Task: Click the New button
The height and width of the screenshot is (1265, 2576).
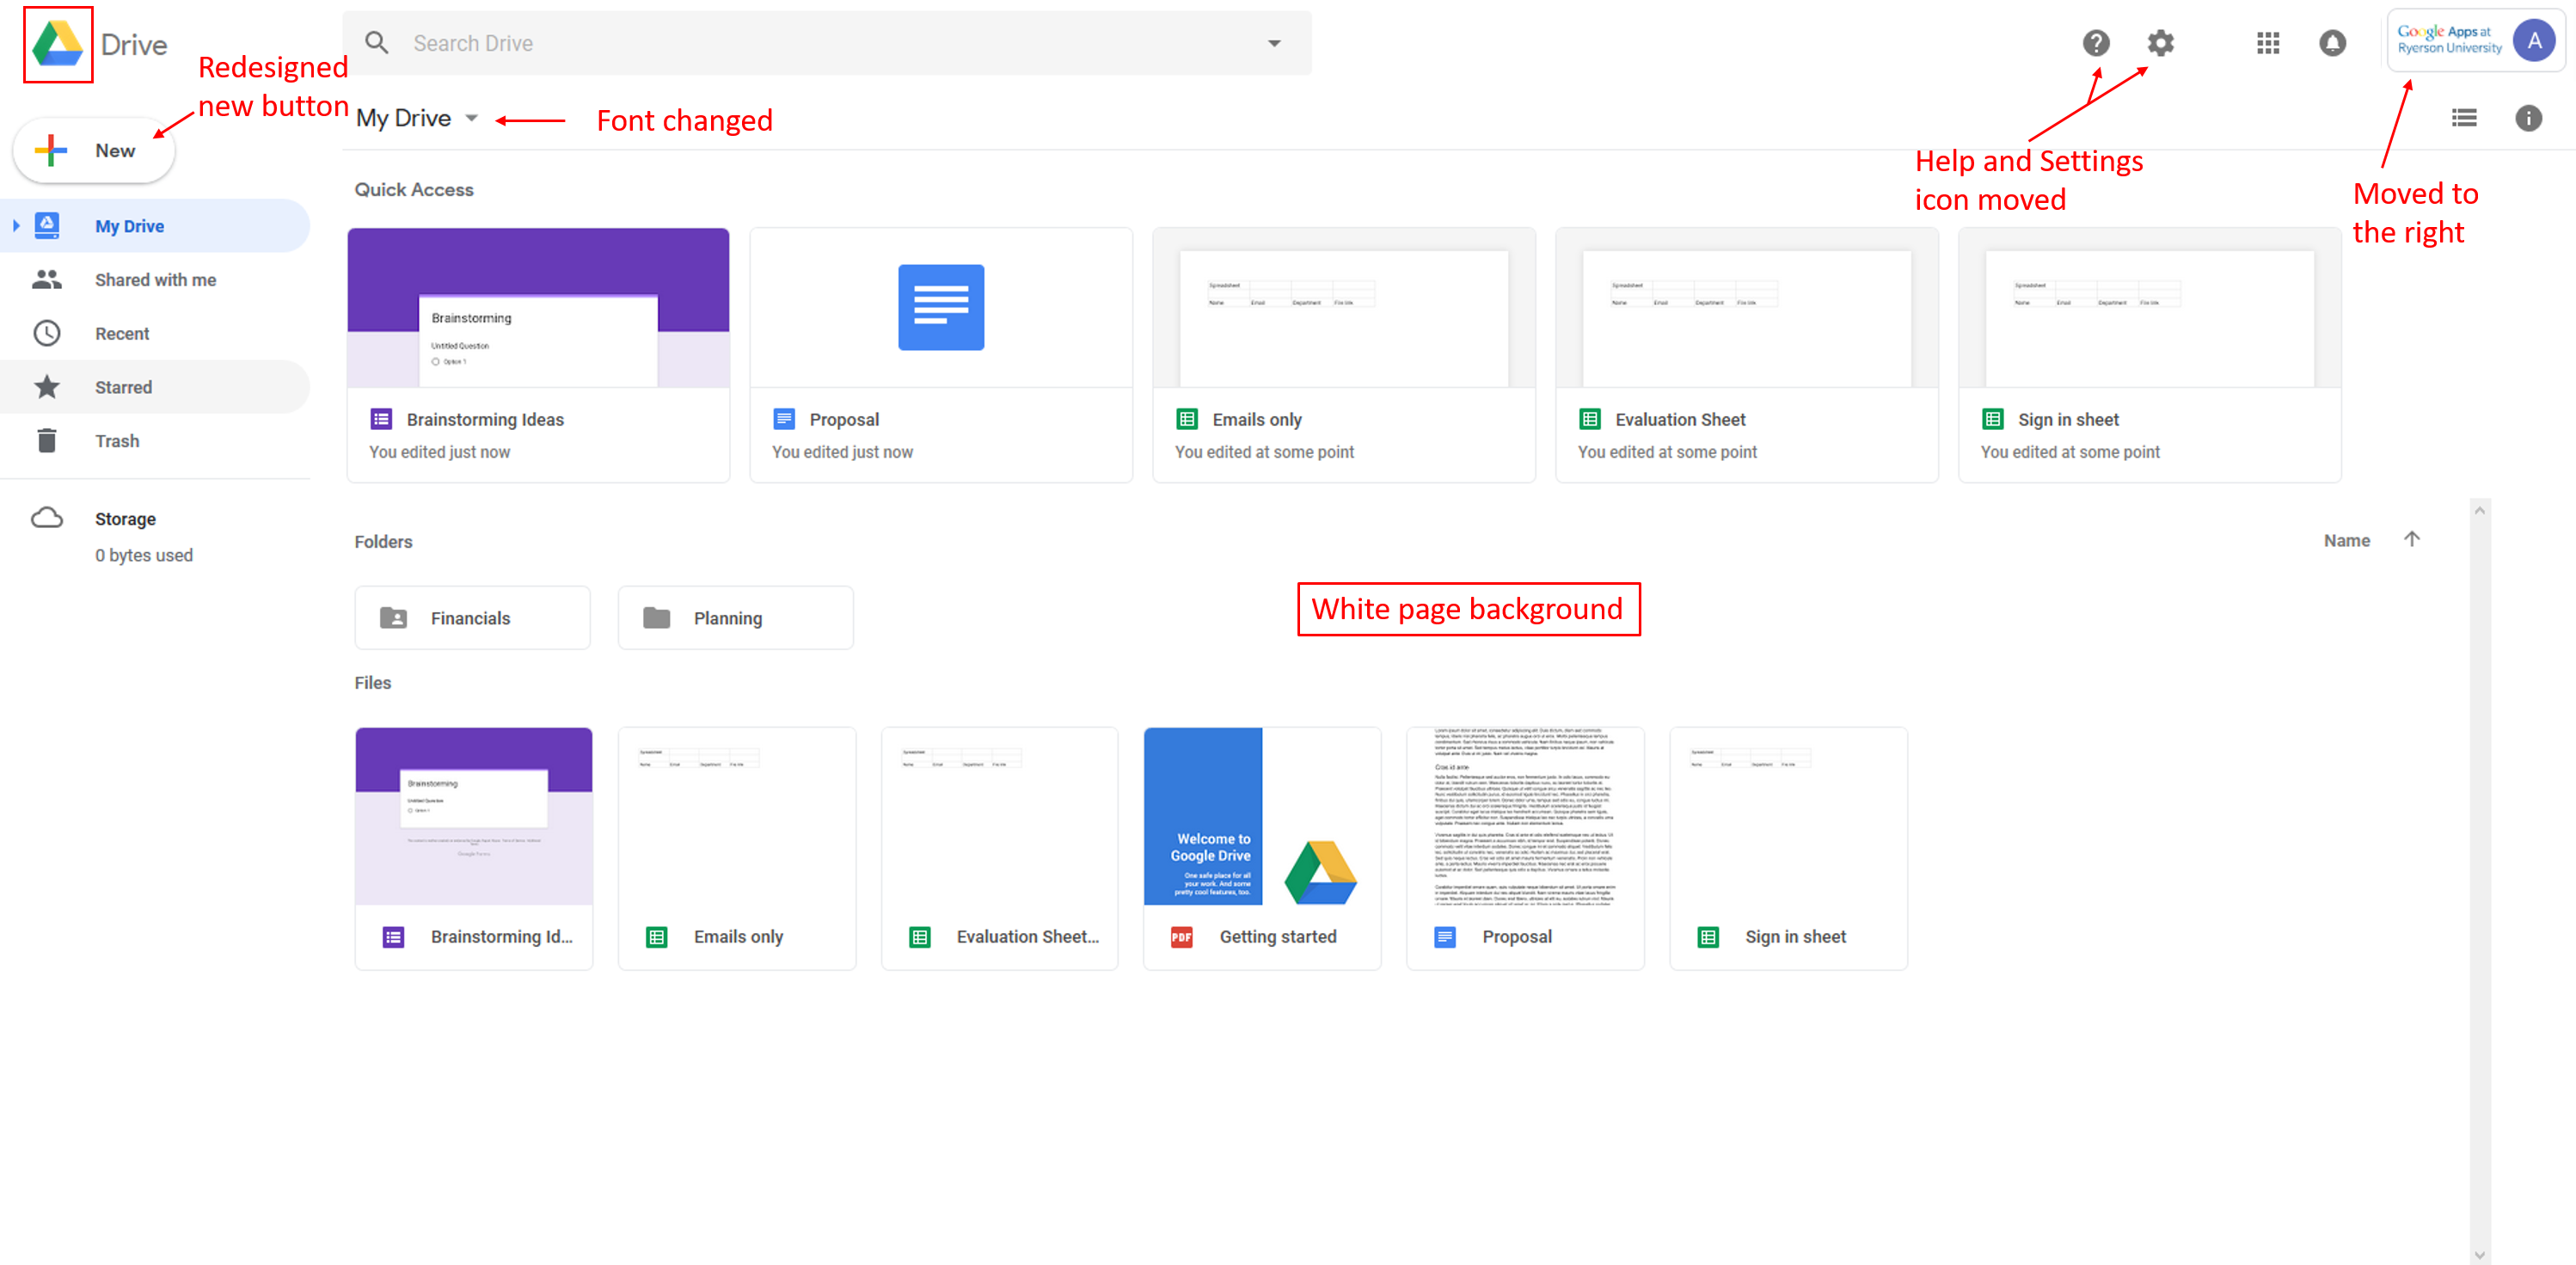Action: click(x=94, y=151)
